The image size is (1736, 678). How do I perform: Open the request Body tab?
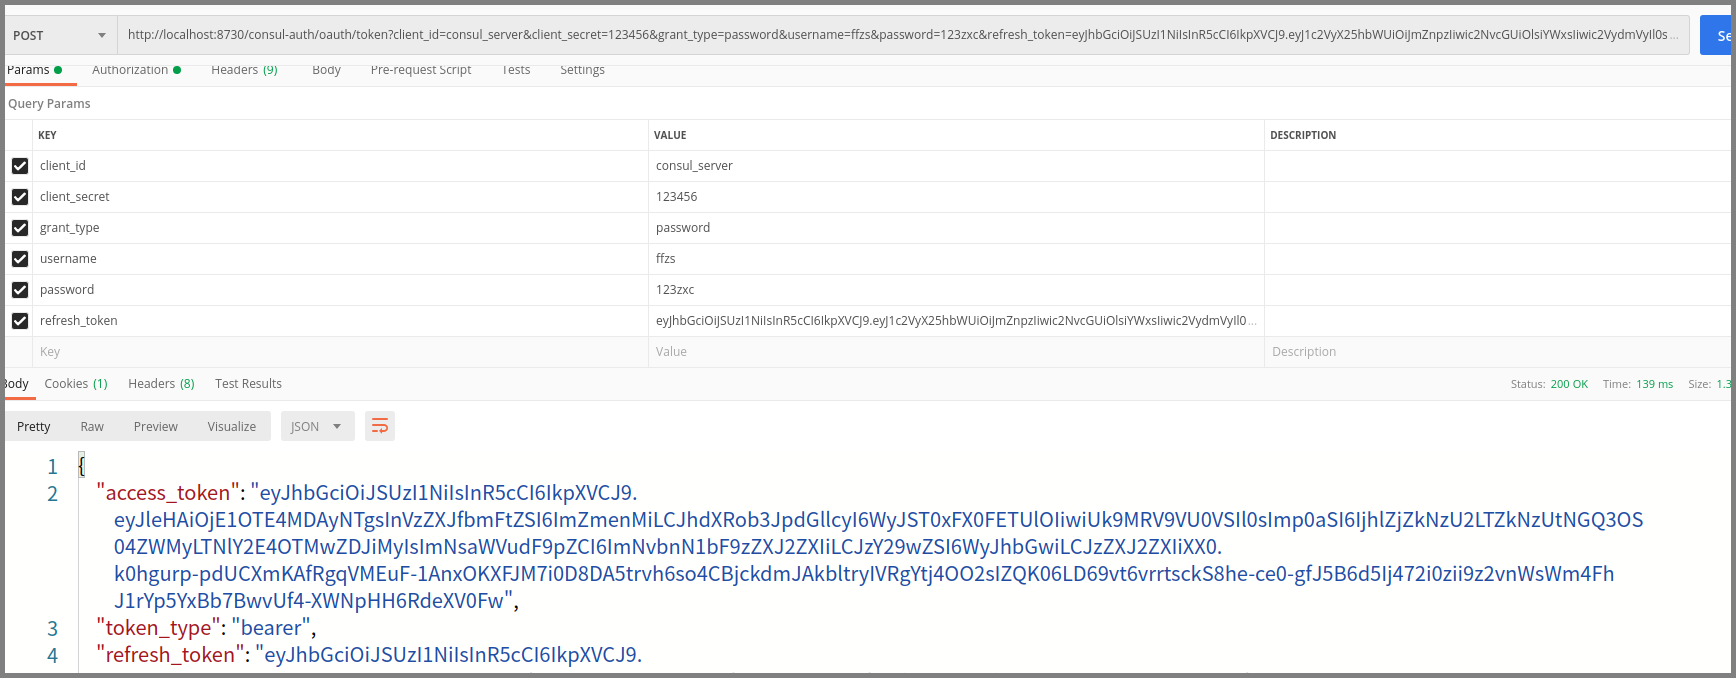pos(326,70)
